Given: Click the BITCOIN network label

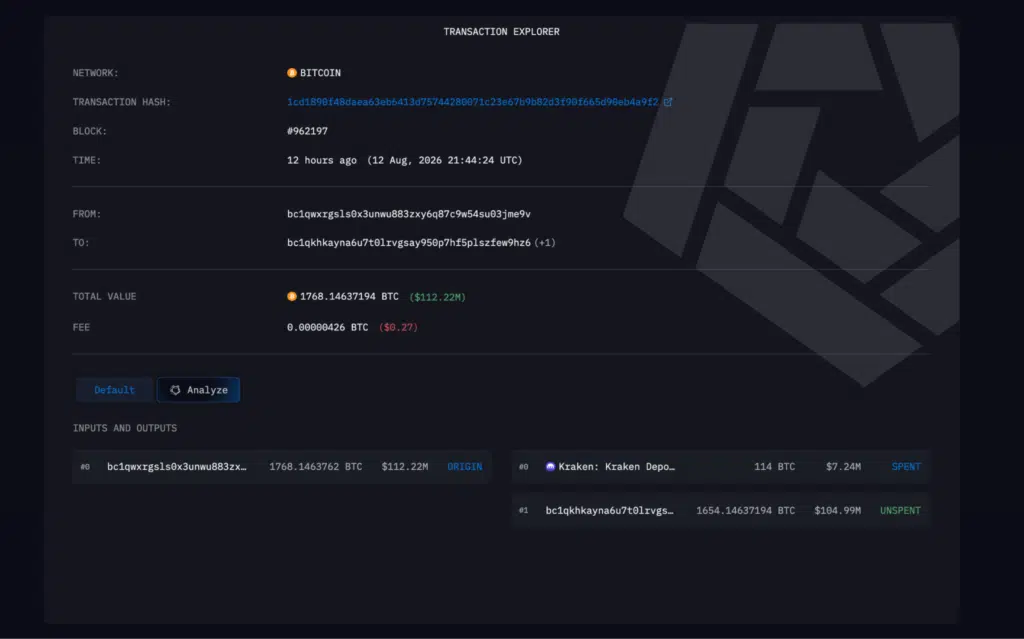Looking at the screenshot, I should tap(321, 73).
